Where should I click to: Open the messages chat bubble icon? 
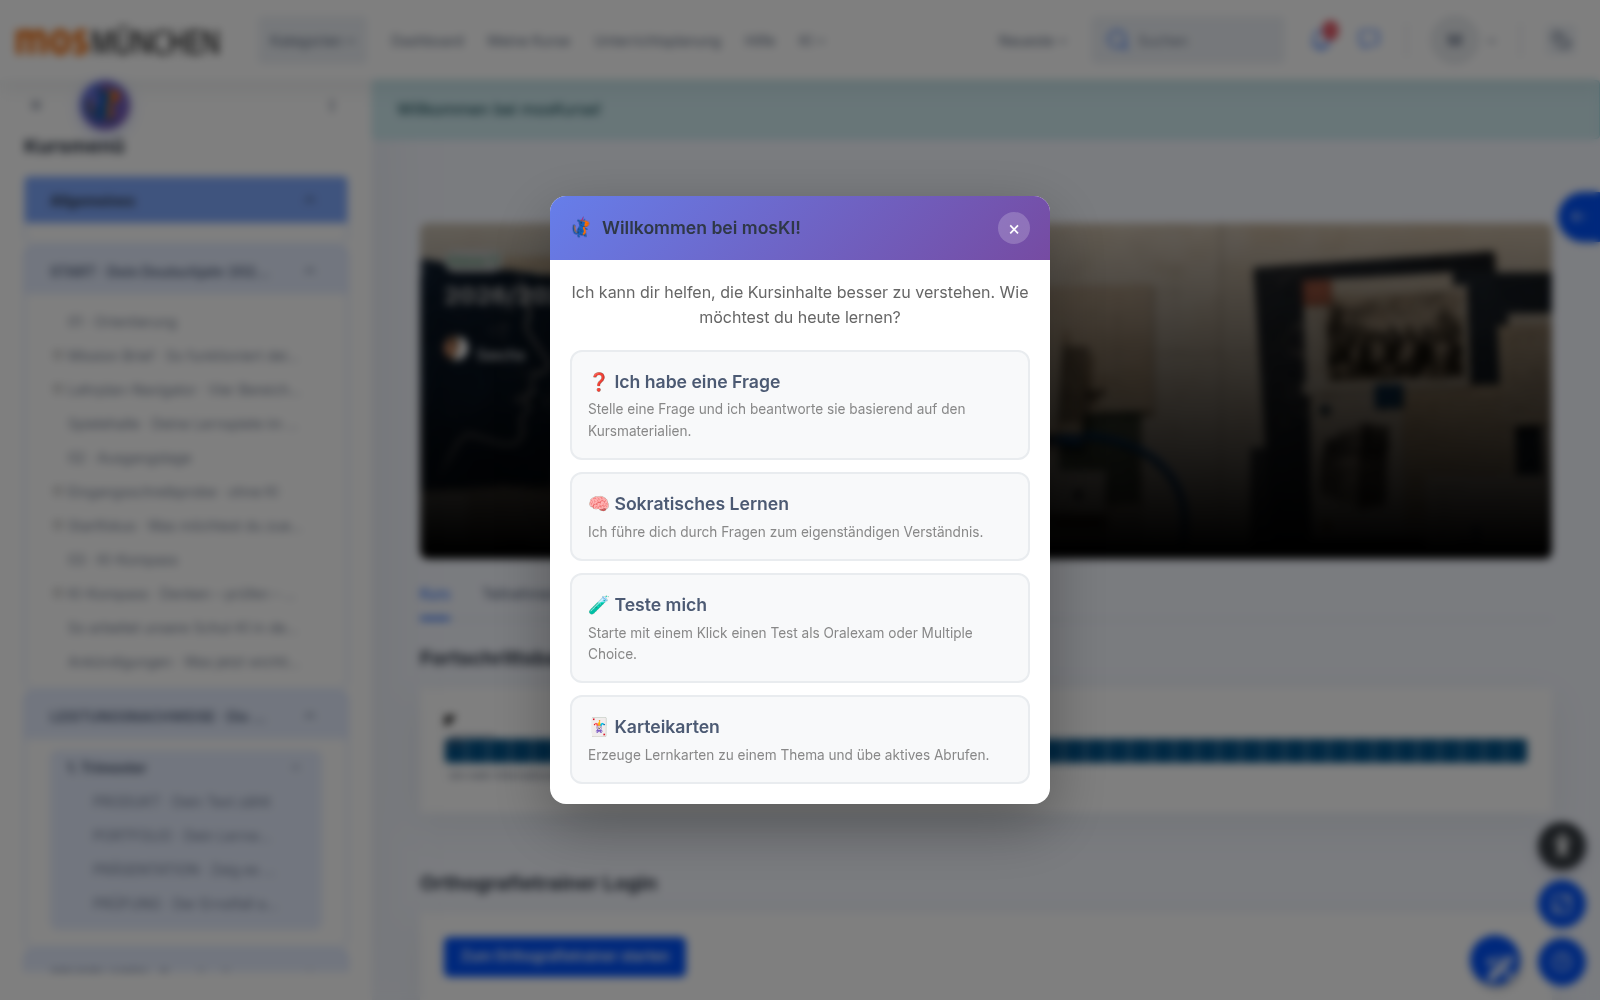(x=1369, y=39)
